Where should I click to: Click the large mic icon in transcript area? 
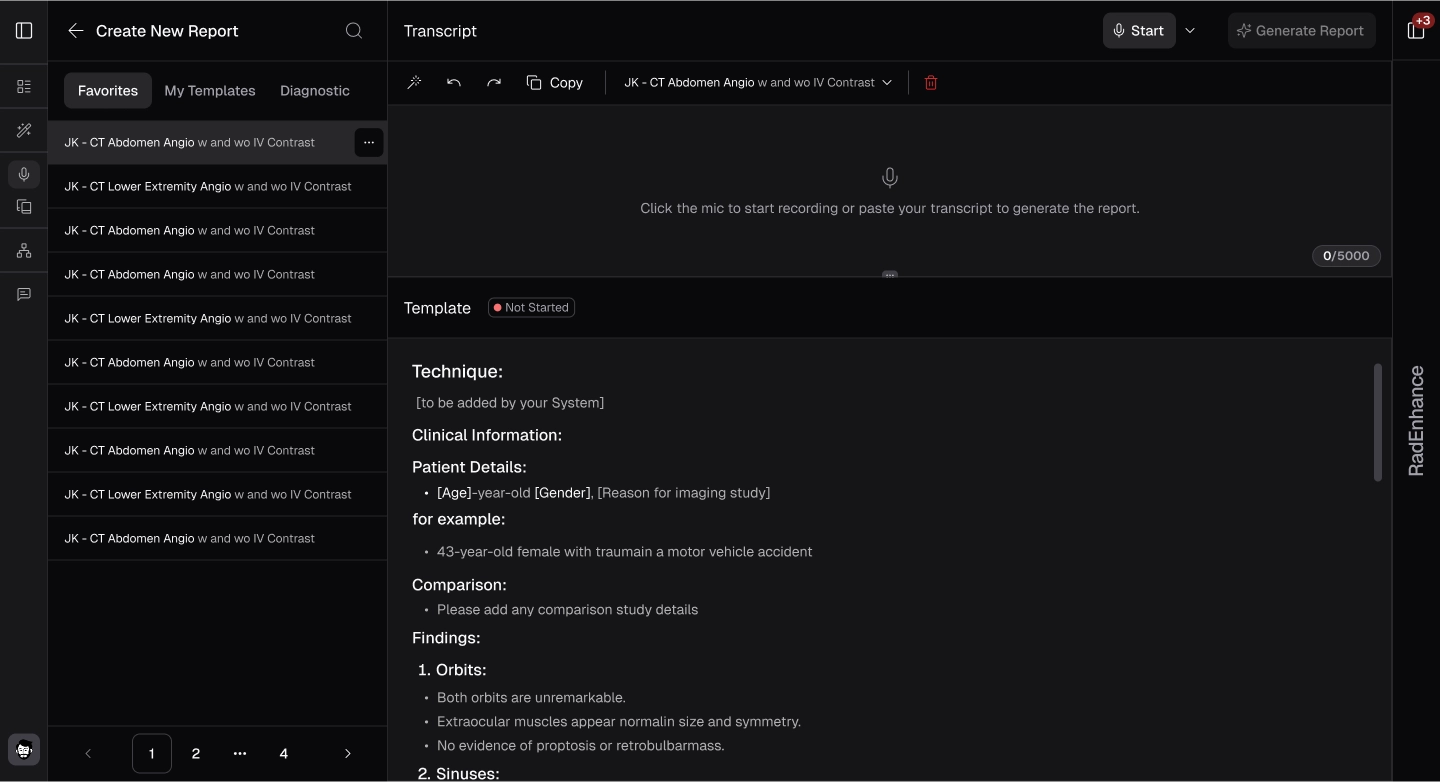[890, 178]
